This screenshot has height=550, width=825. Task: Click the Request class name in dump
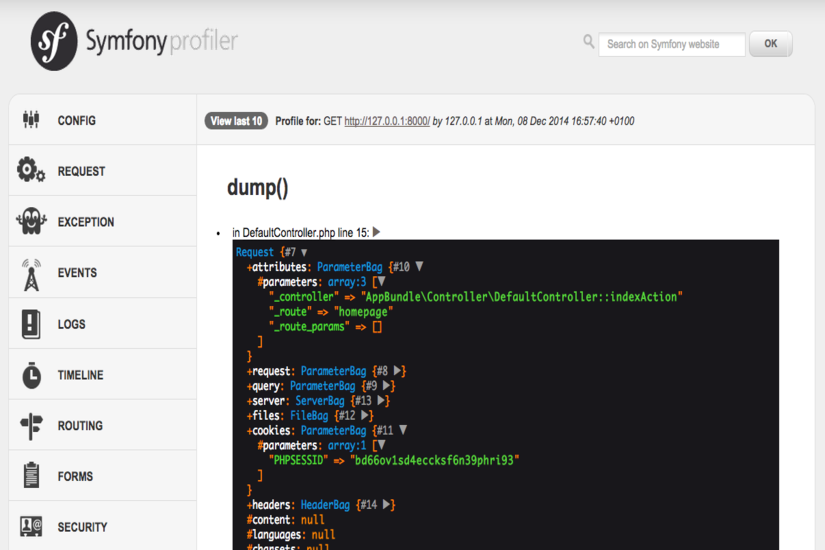tap(255, 252)
